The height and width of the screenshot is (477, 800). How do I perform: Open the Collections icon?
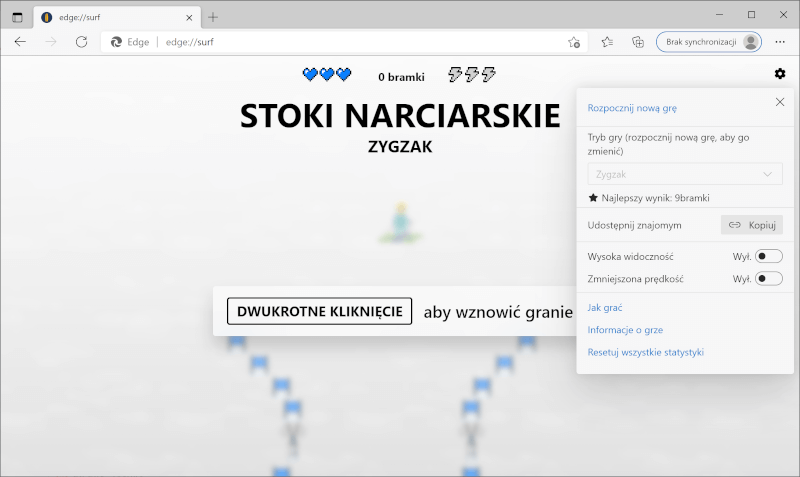638,42
